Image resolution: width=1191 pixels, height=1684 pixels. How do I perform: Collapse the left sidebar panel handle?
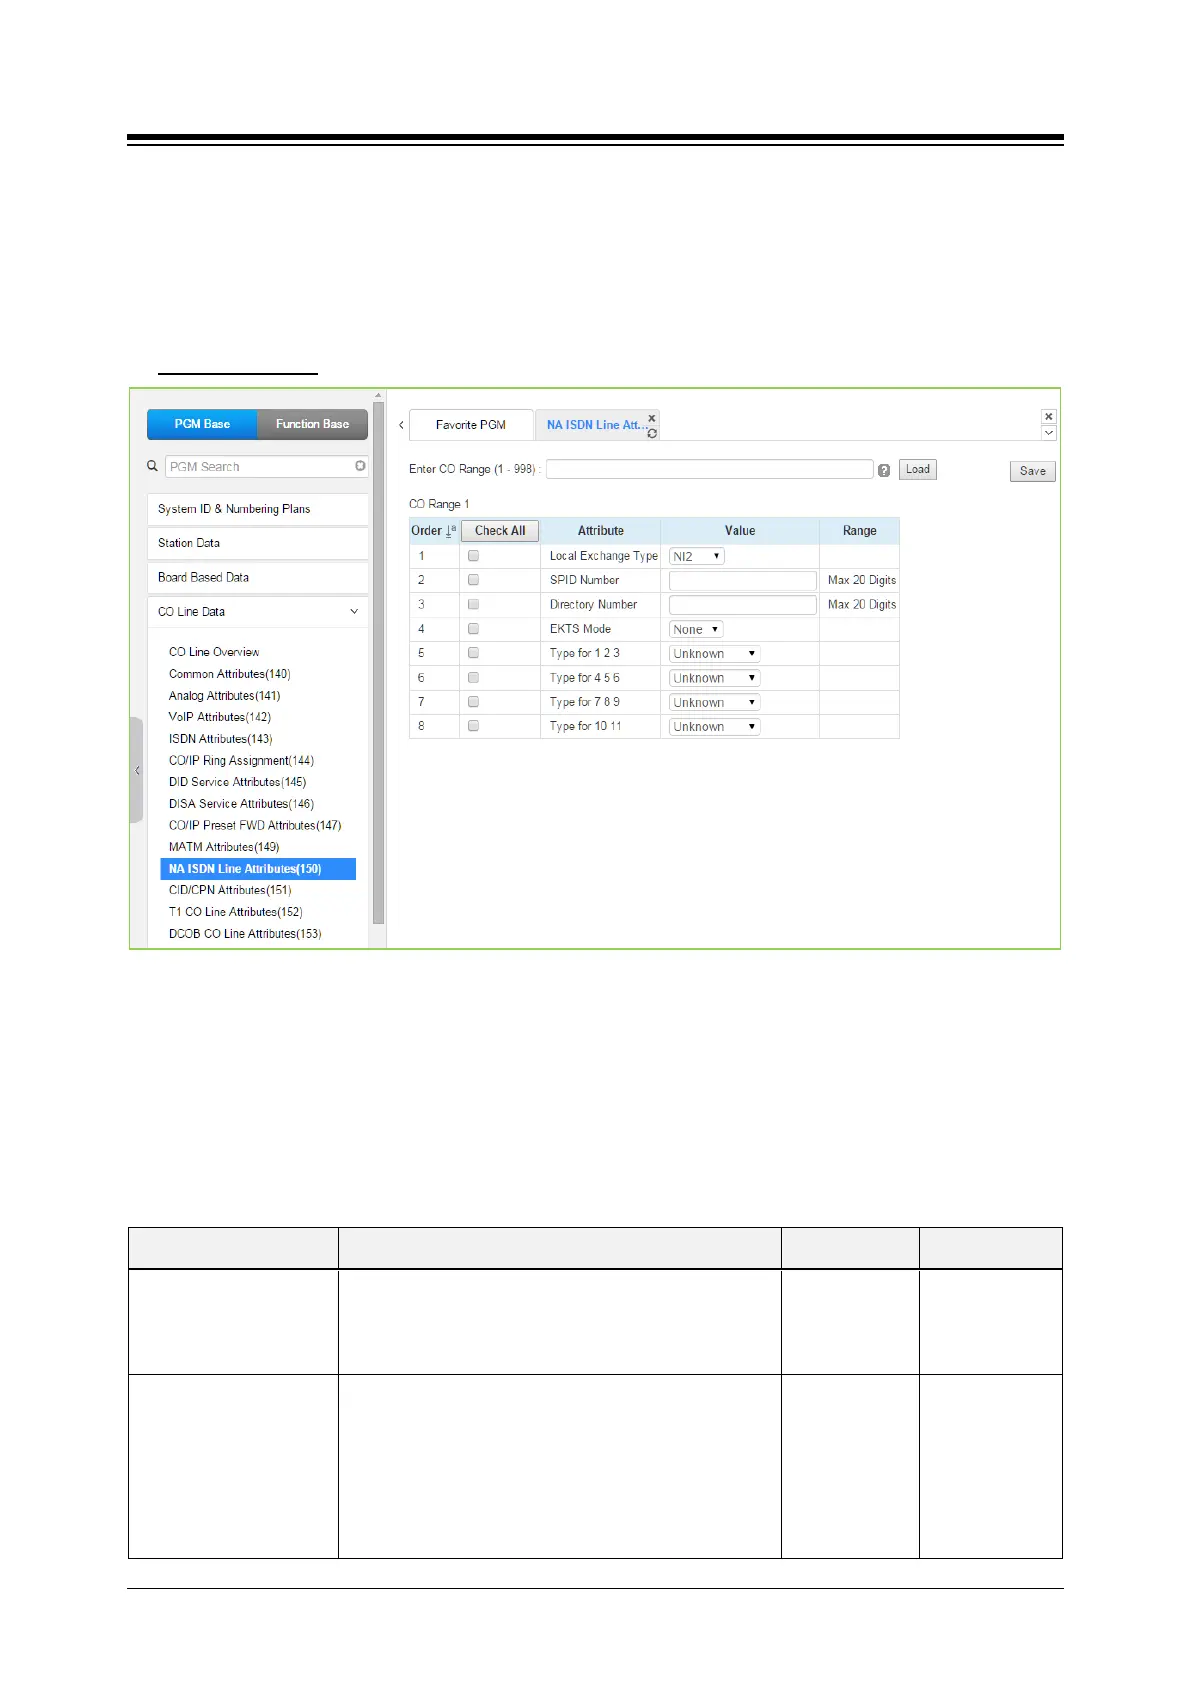(137, 770)
